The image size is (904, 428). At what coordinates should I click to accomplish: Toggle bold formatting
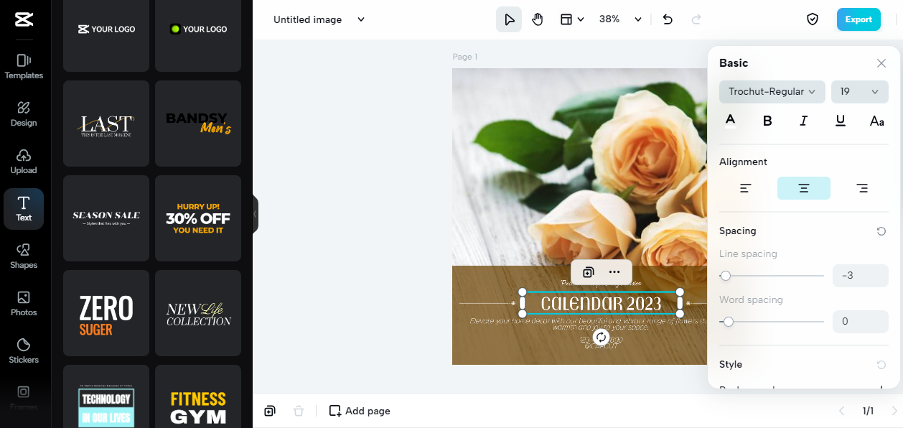(x=767, y=121)
